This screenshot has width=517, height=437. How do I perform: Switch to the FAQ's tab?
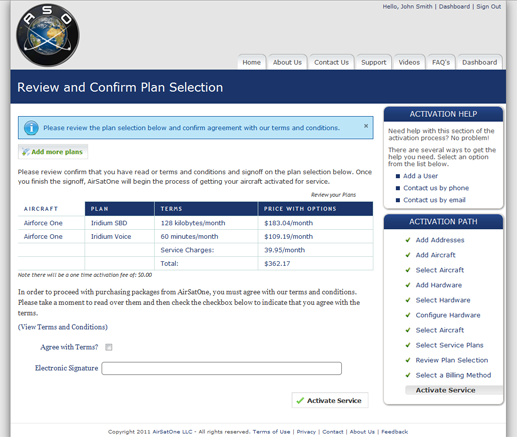tap(441, 62)
